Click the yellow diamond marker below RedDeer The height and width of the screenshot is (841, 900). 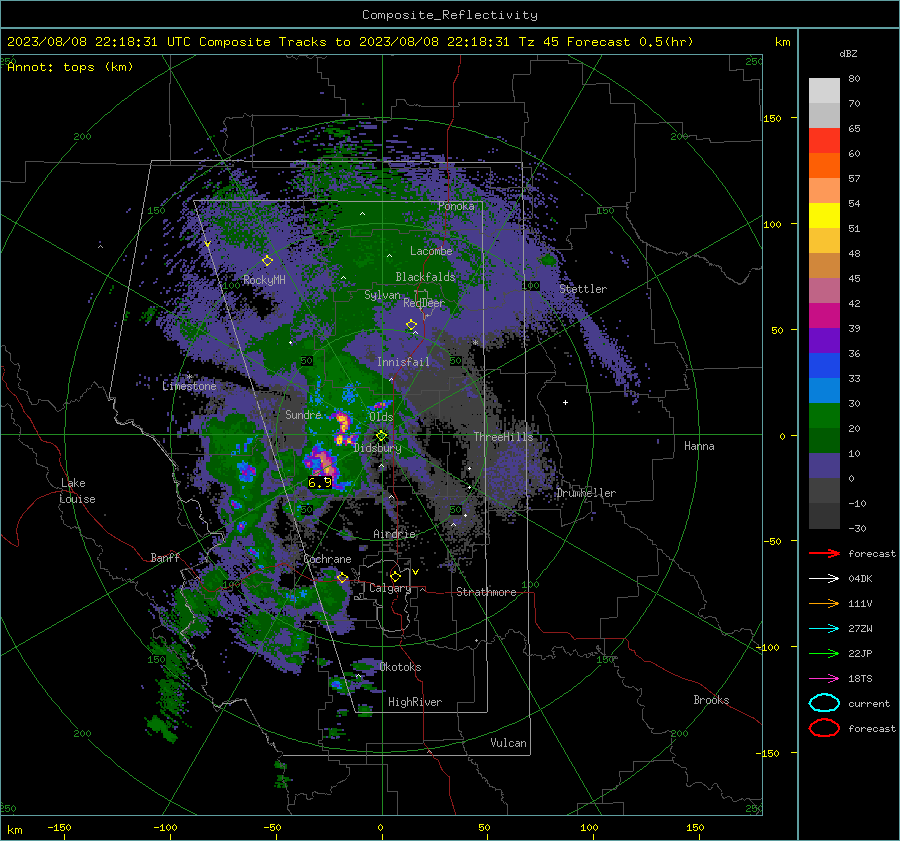[411, 325]
